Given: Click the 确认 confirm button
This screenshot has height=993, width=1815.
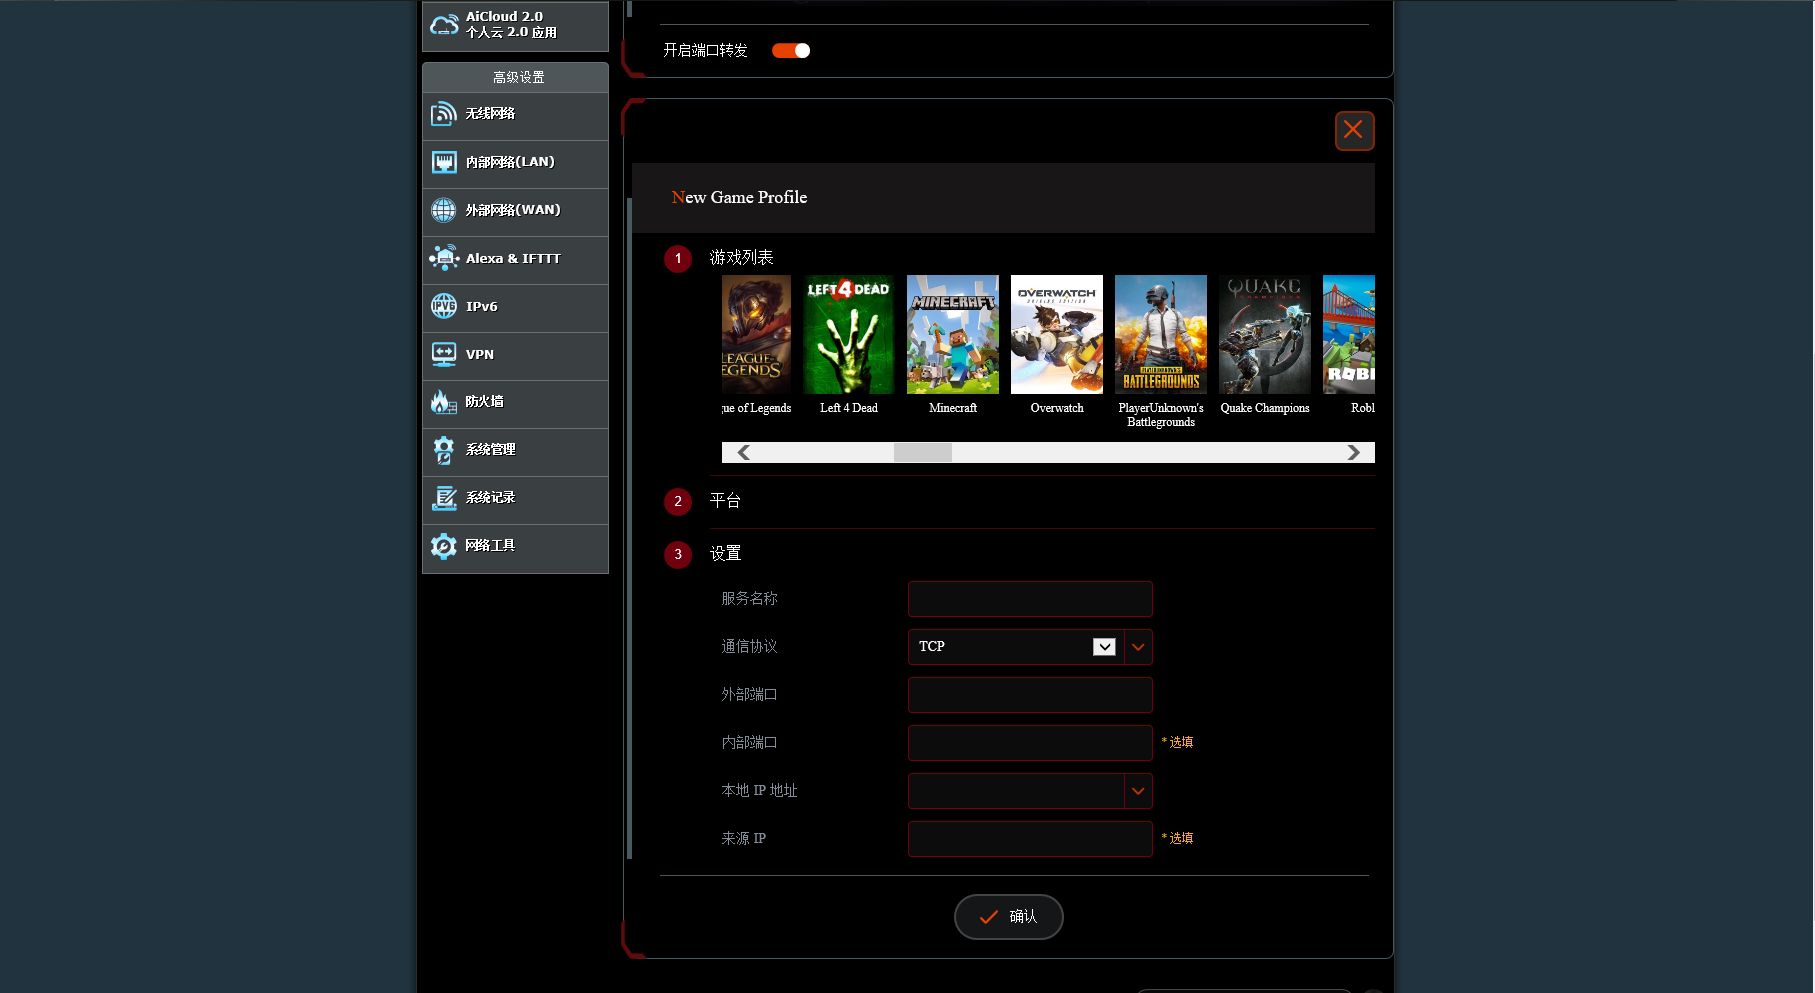Looking at the screenshot, I should click(1008, 917).
